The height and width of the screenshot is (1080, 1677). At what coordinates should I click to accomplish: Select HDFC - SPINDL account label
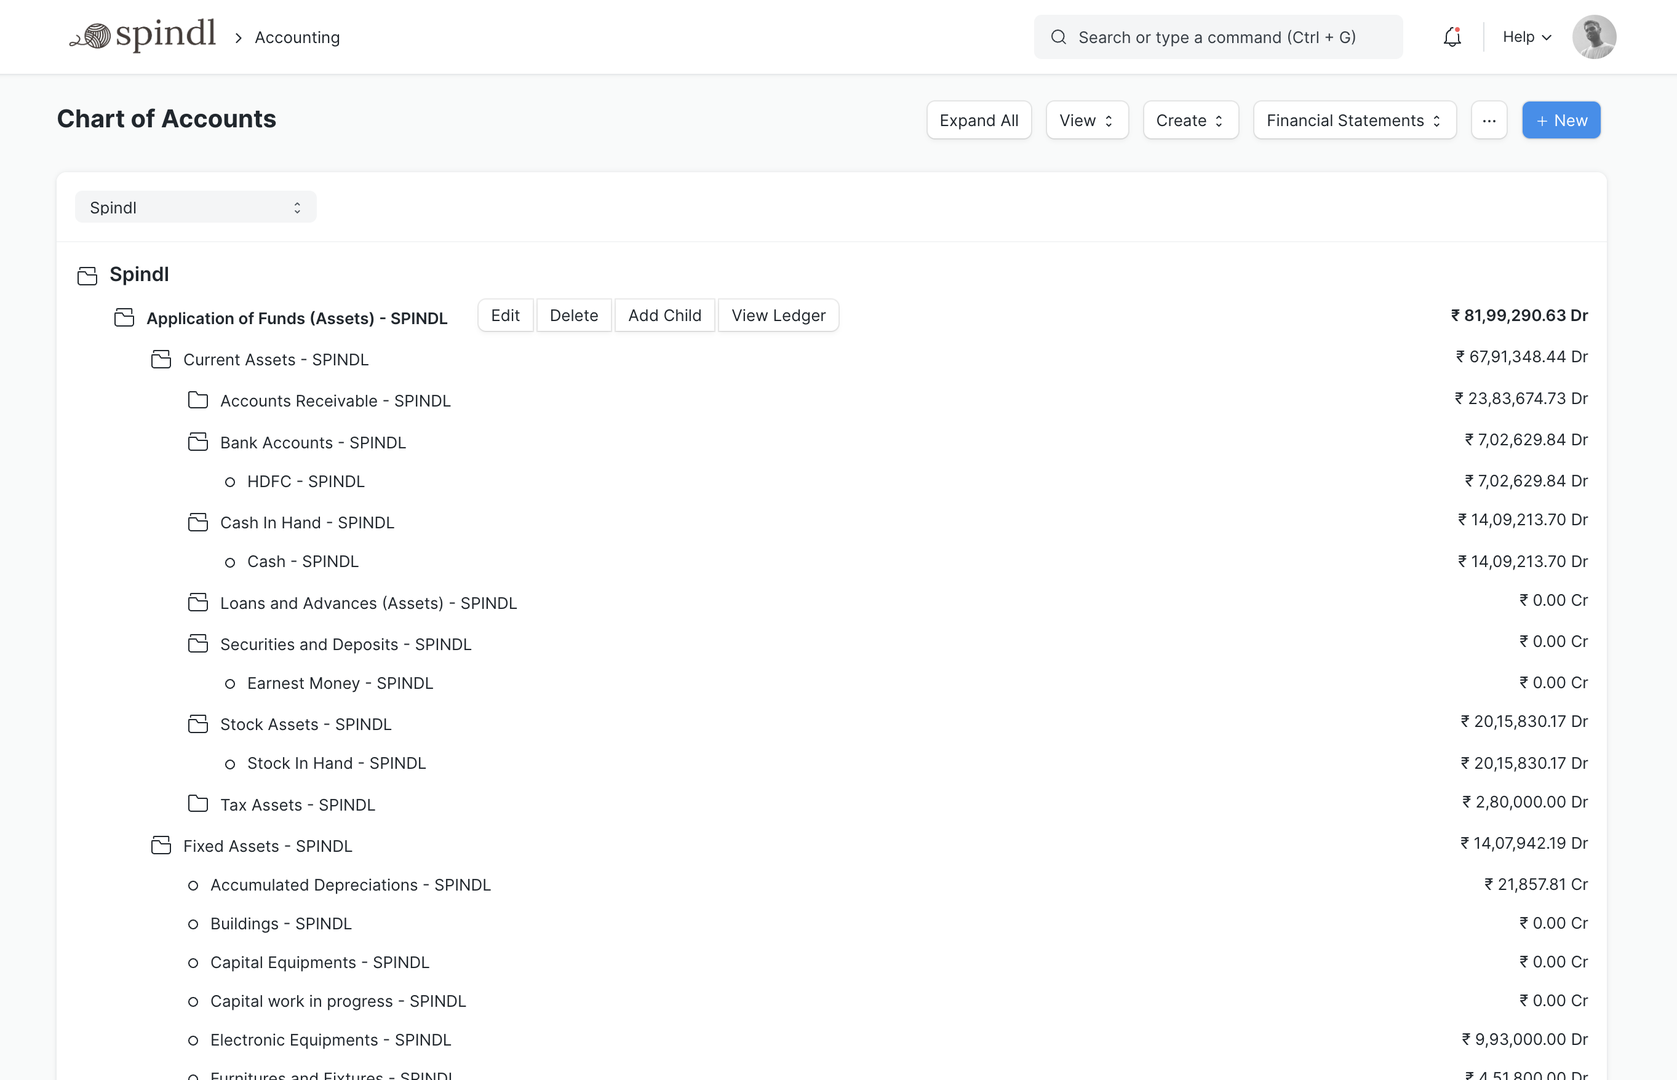(306, 482)
